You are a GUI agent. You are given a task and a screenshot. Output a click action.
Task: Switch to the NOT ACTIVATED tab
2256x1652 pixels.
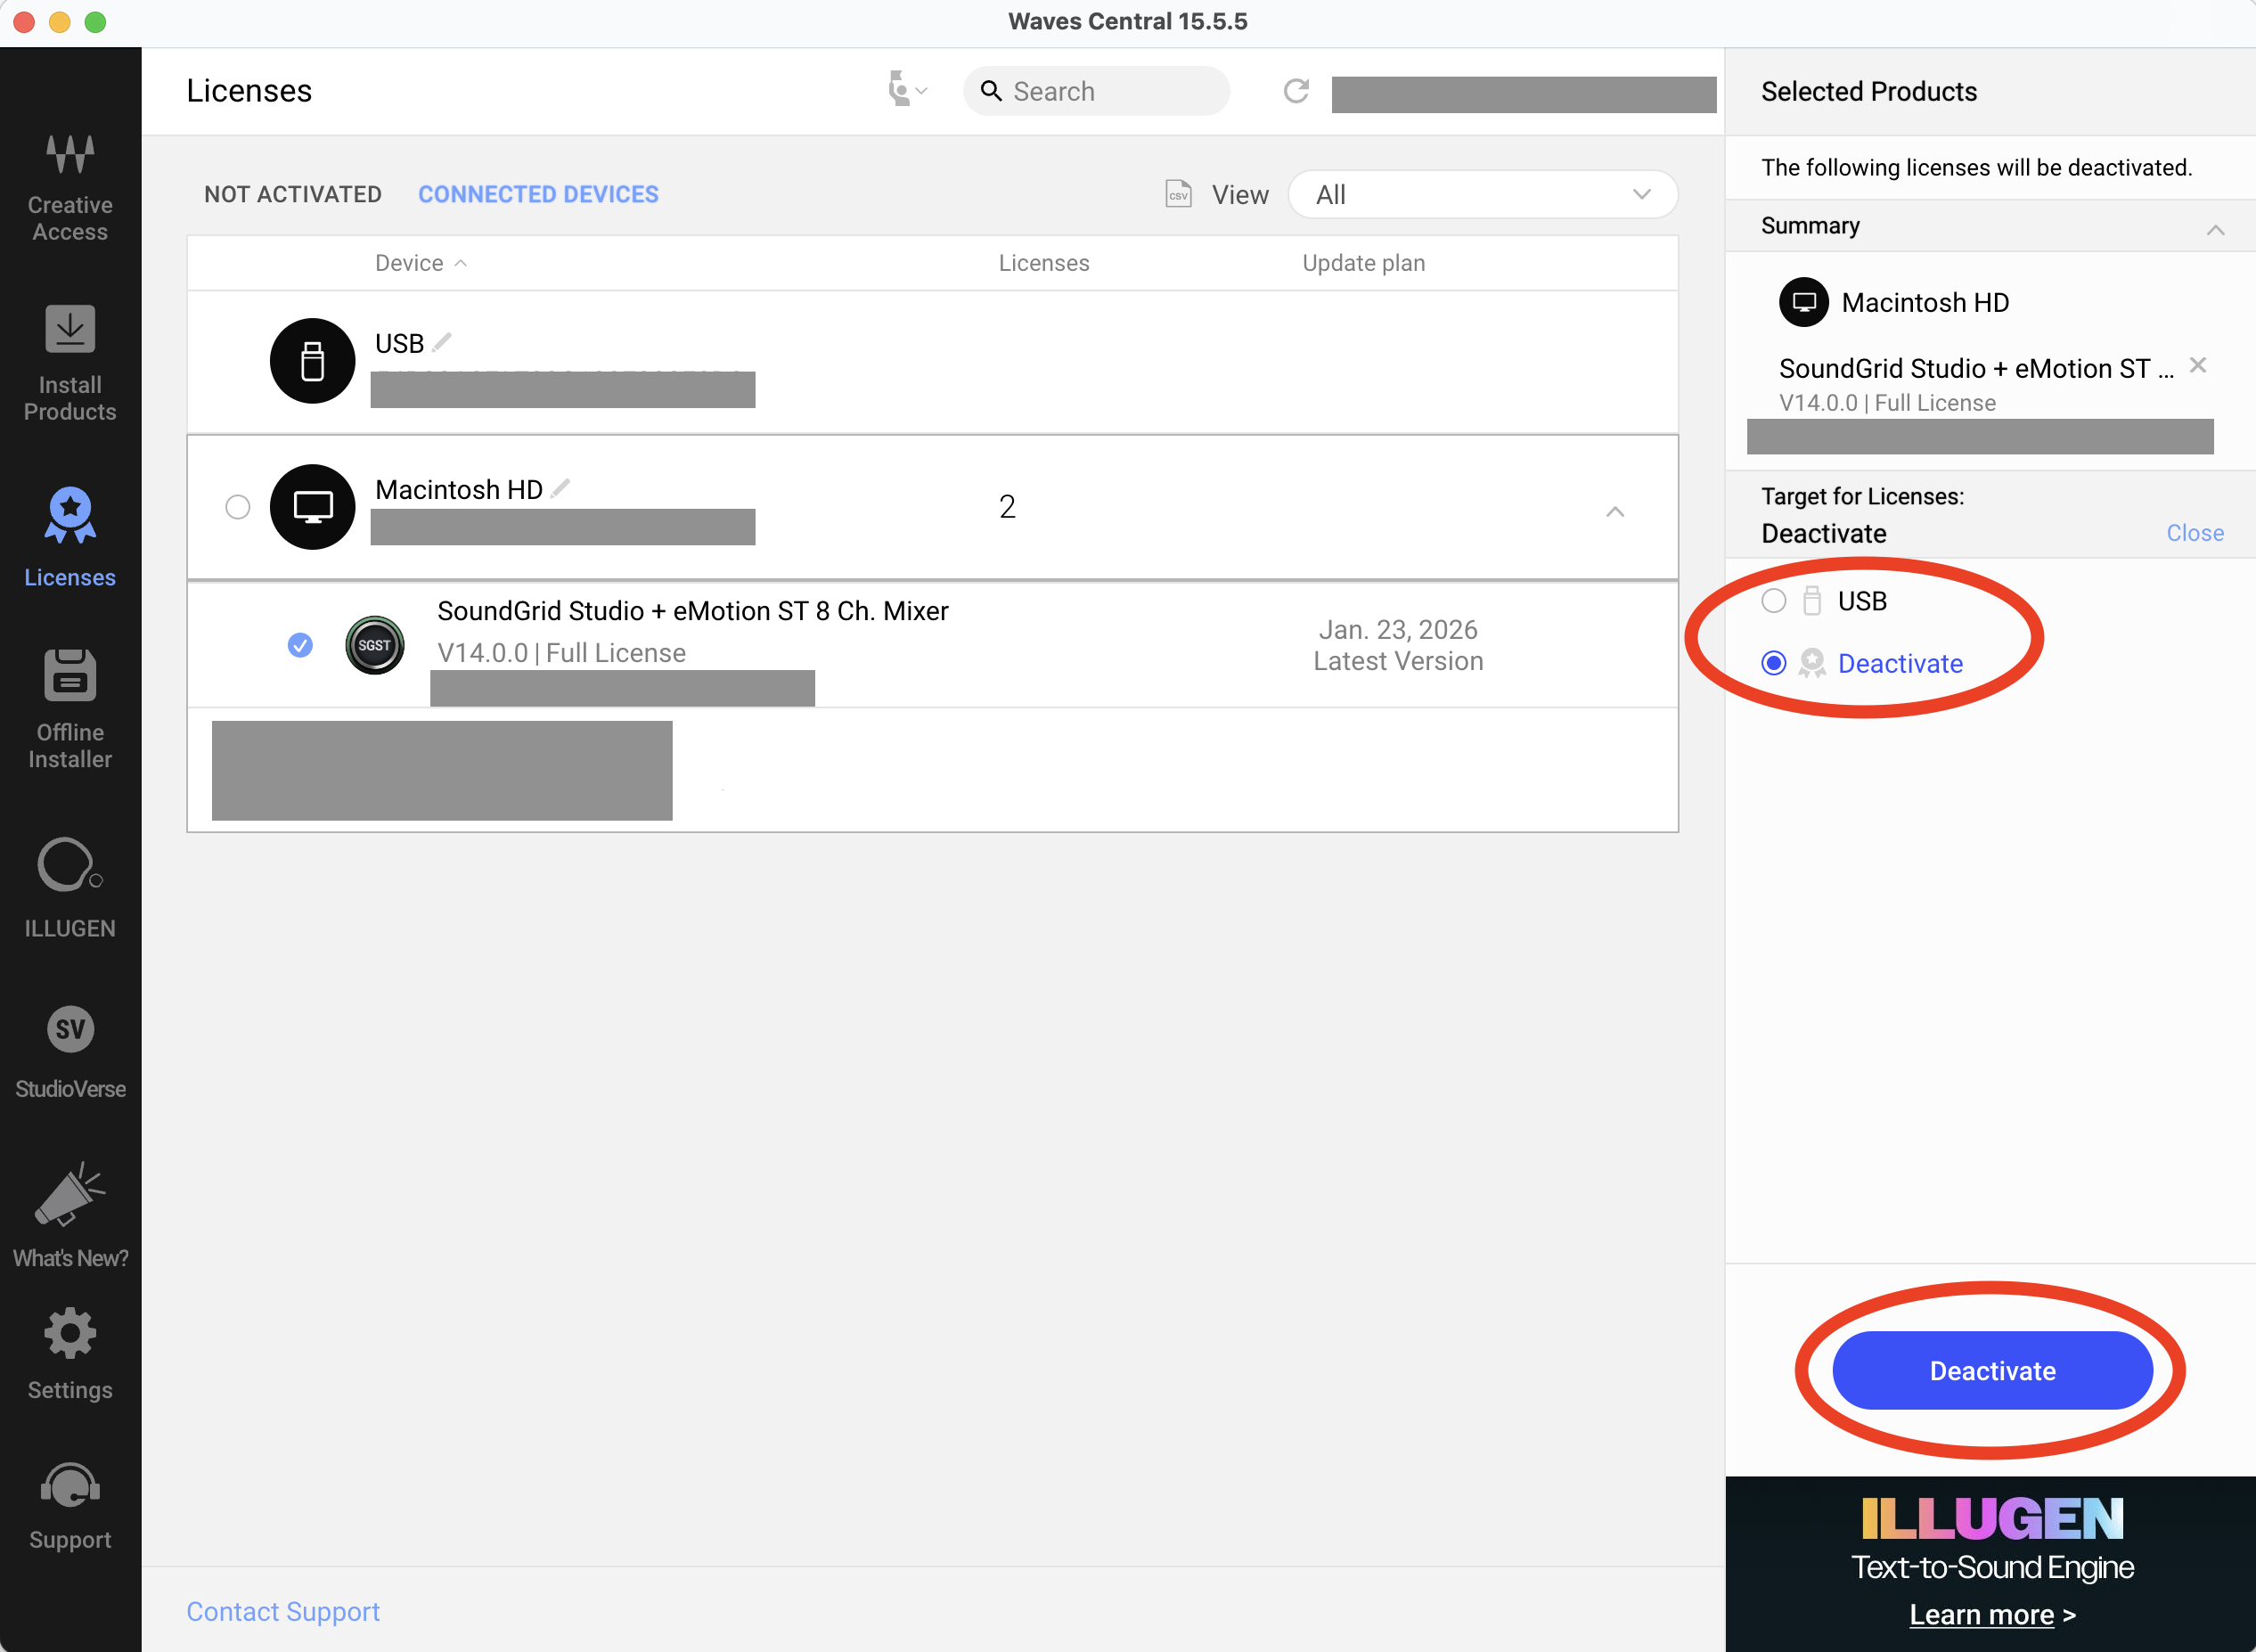coord(293,194)
